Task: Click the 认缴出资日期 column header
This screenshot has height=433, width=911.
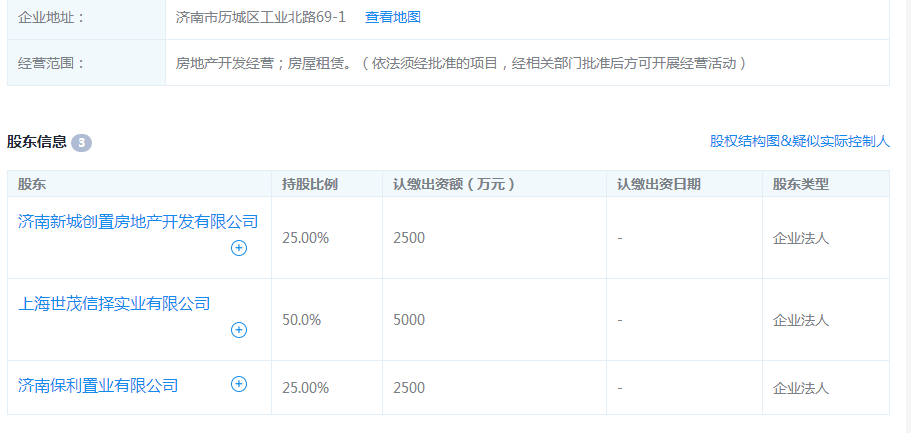Action: point(658,184)
